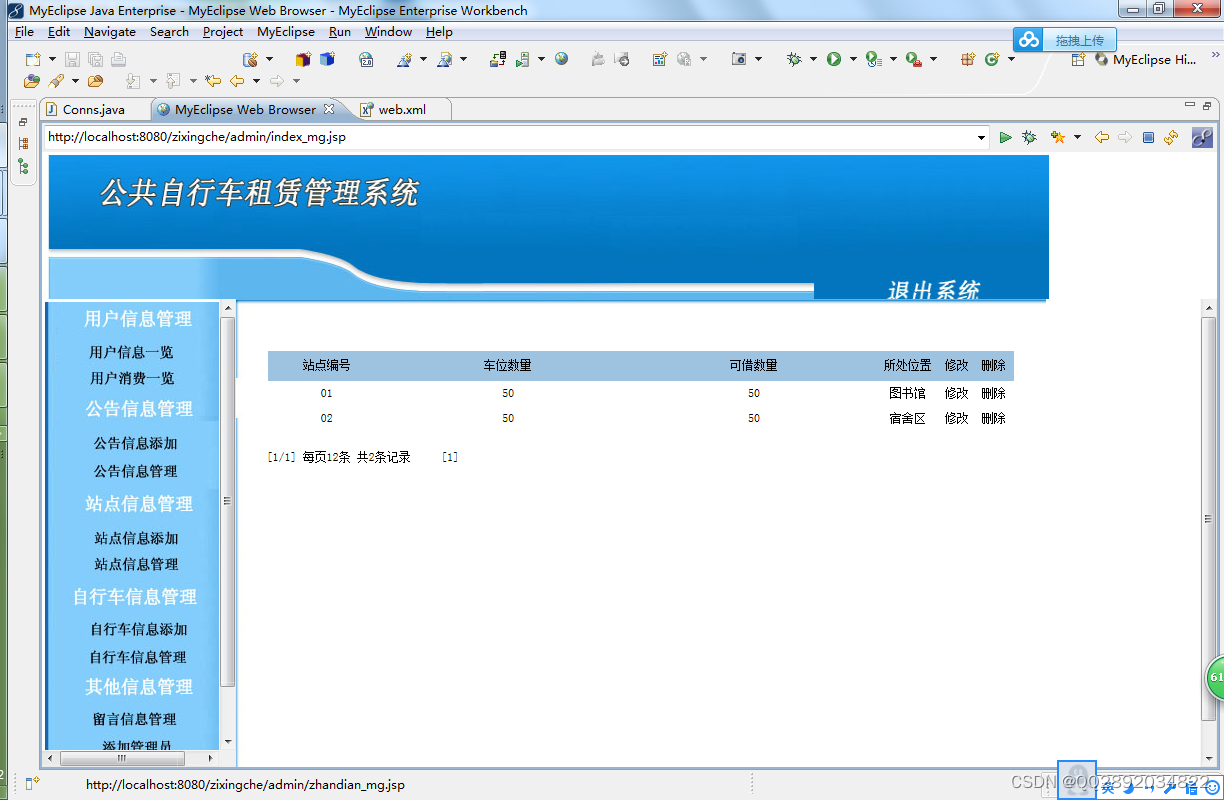Switch to the web.xml tab
The height and width of the screenshot is (800, 1224).
[399, 110]
